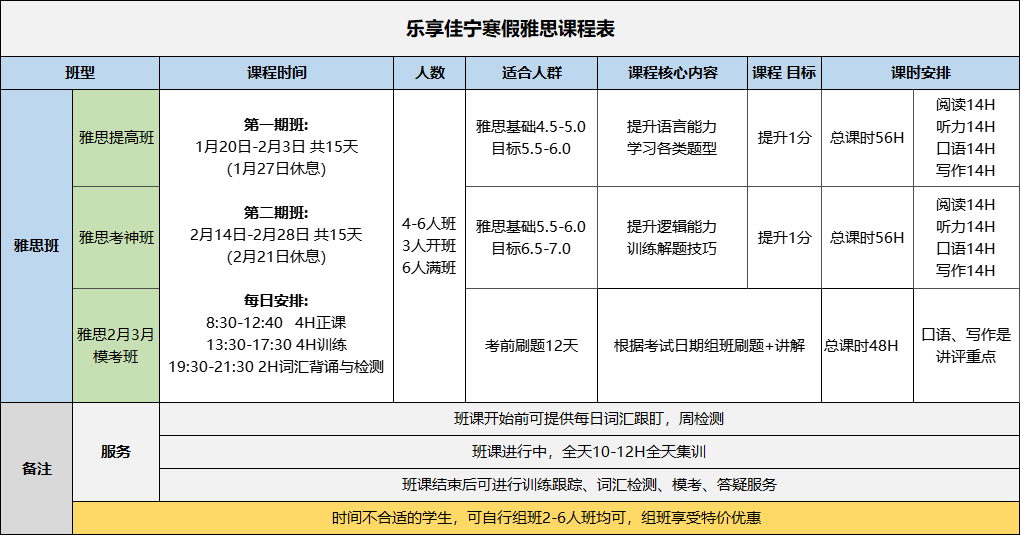Image resolution: width=1020 pixels, height=535 pixels.
Task: Click the 提升语言能力 text
Action: (x=672, y=127)
